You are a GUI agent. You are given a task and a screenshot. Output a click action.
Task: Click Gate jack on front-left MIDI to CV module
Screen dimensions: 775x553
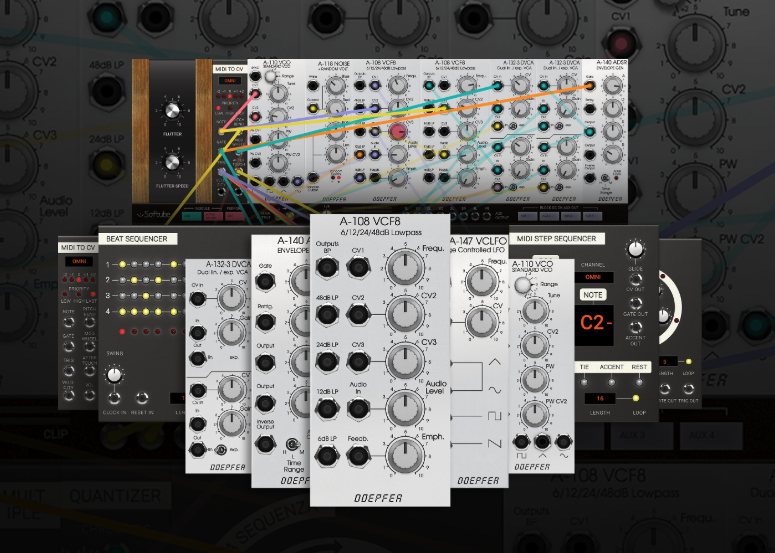click(69, 346)
